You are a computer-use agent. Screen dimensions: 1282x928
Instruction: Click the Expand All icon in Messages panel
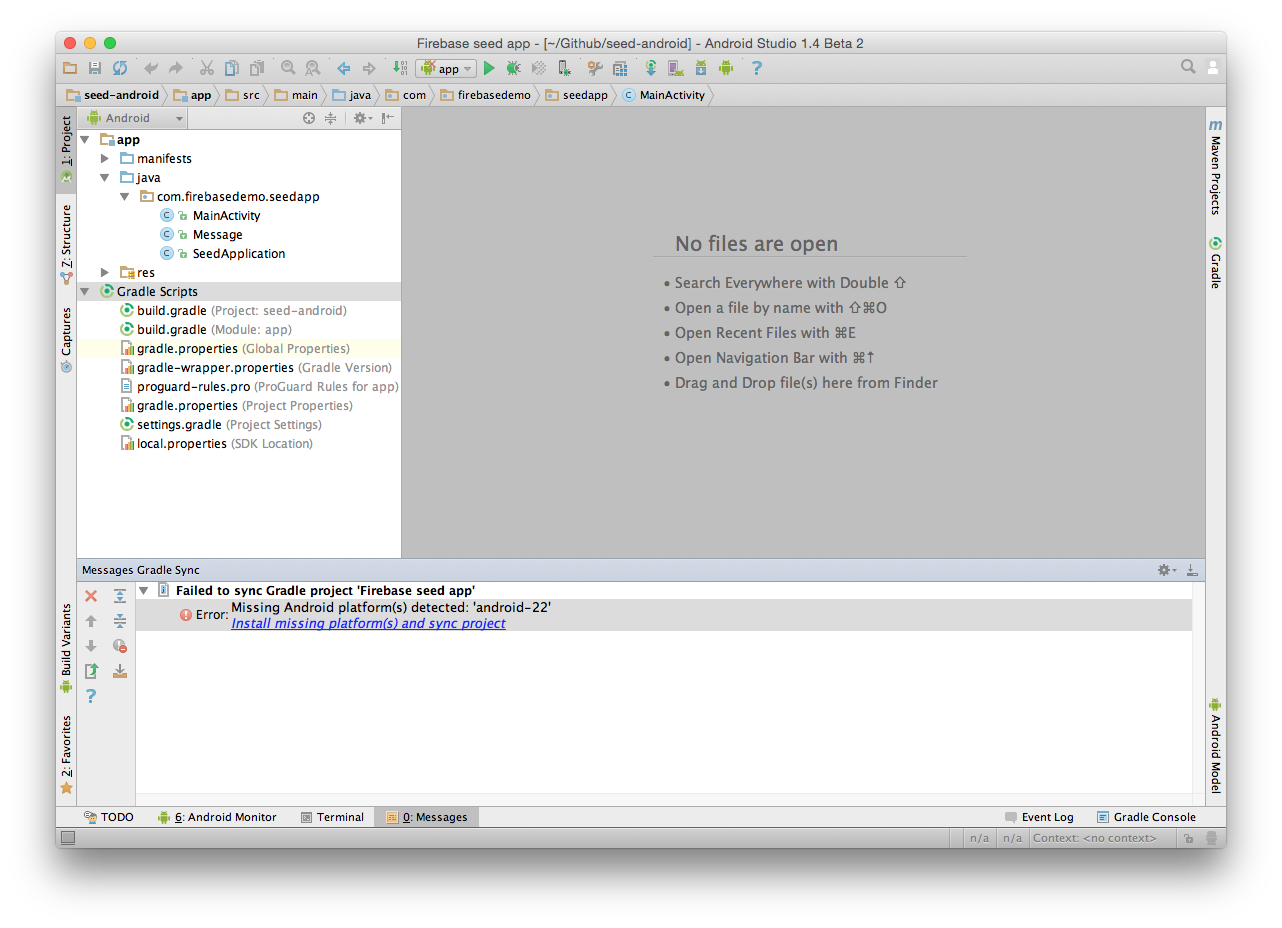click(x=120, y=596)
